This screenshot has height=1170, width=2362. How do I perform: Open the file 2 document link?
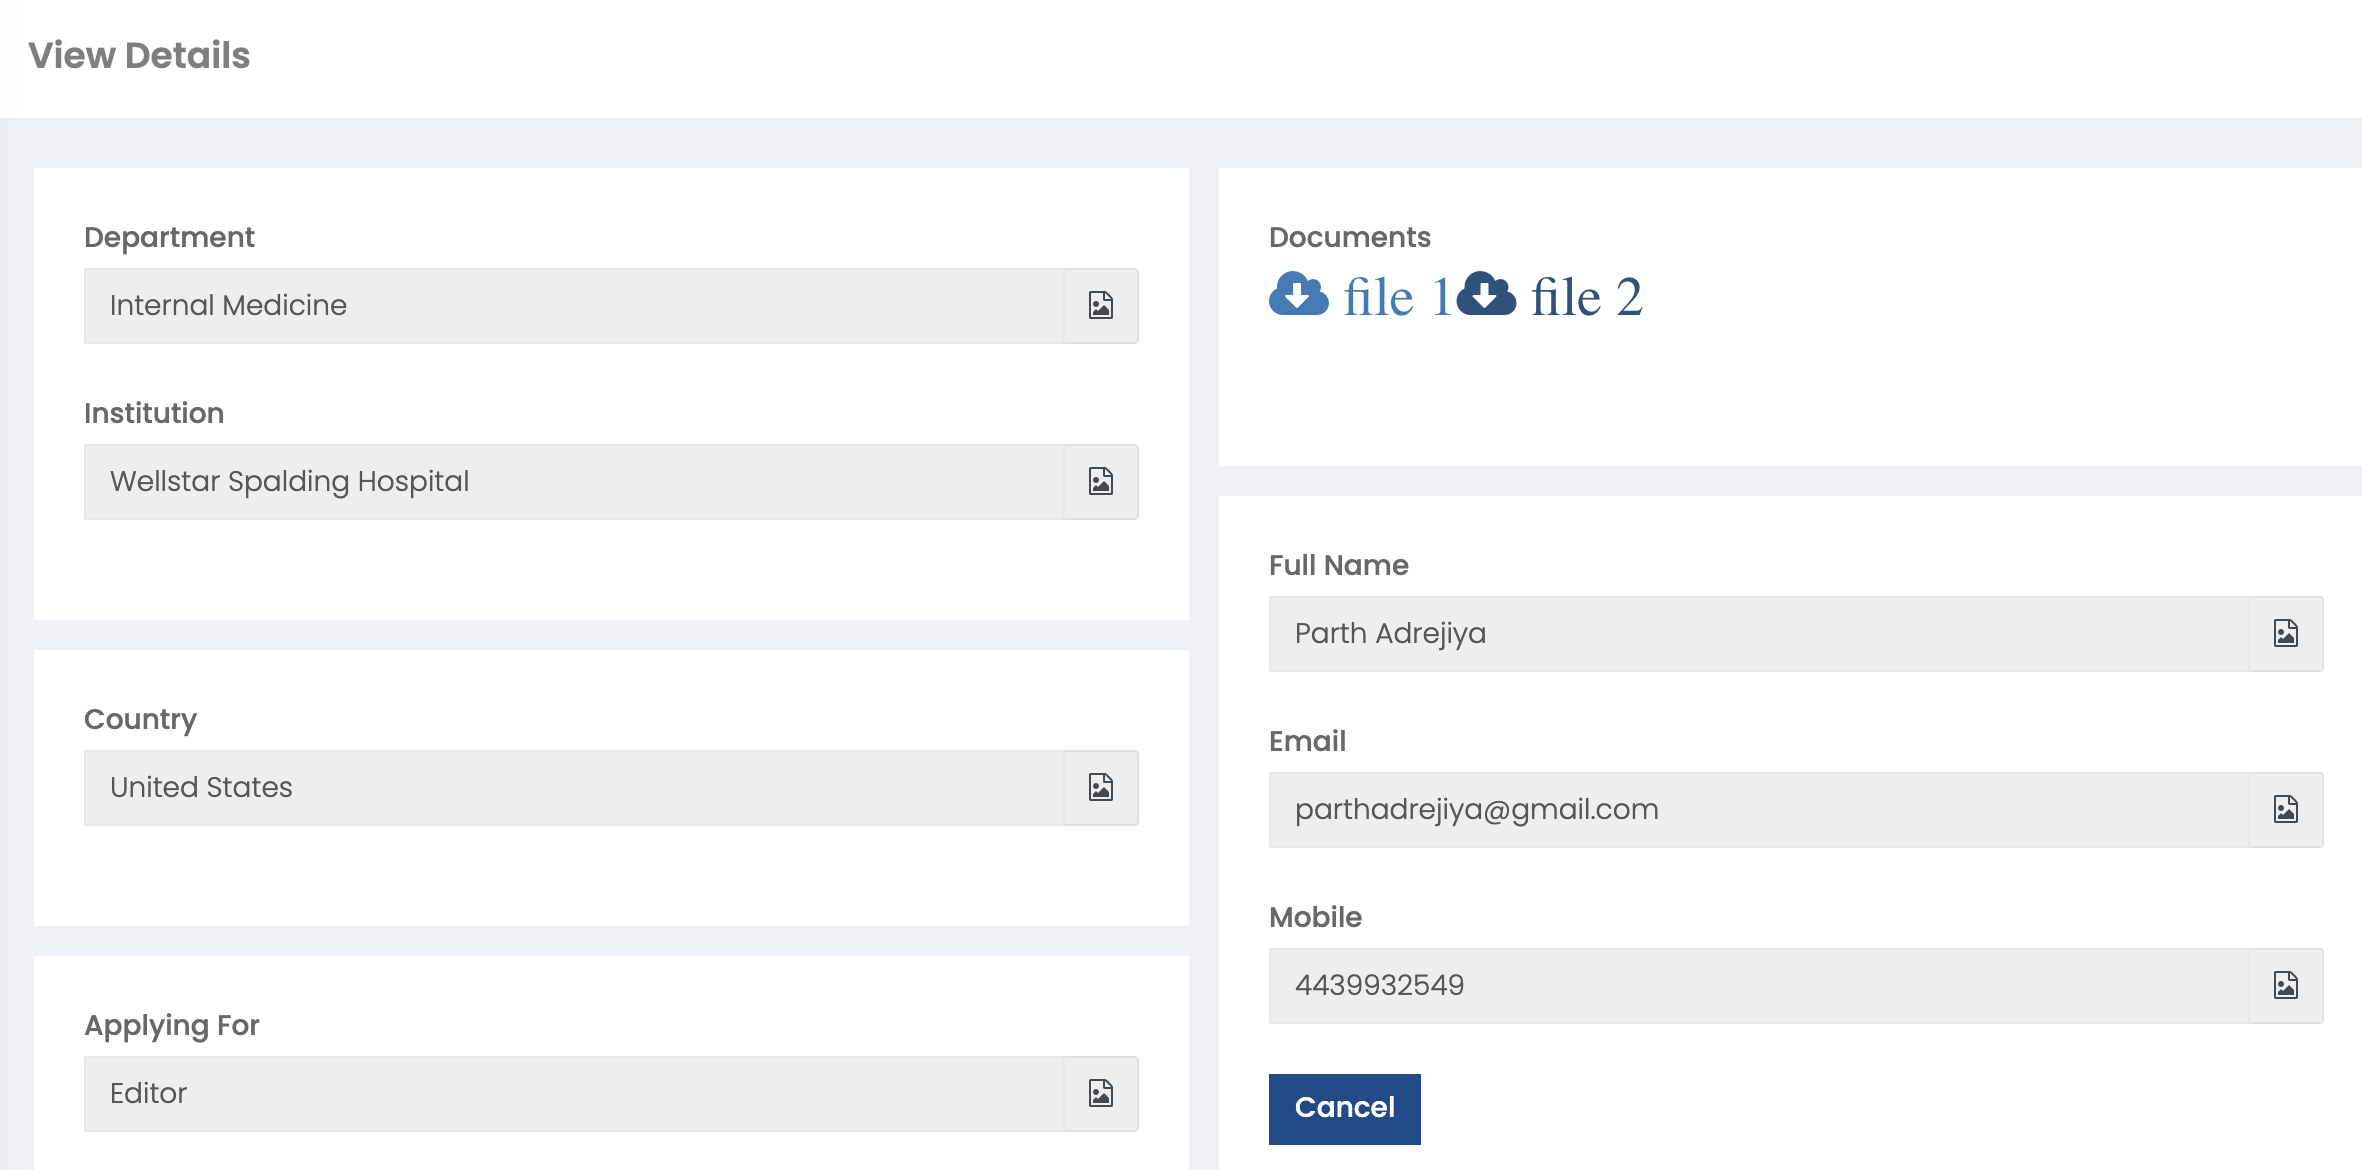click(x=1586, y=298)
